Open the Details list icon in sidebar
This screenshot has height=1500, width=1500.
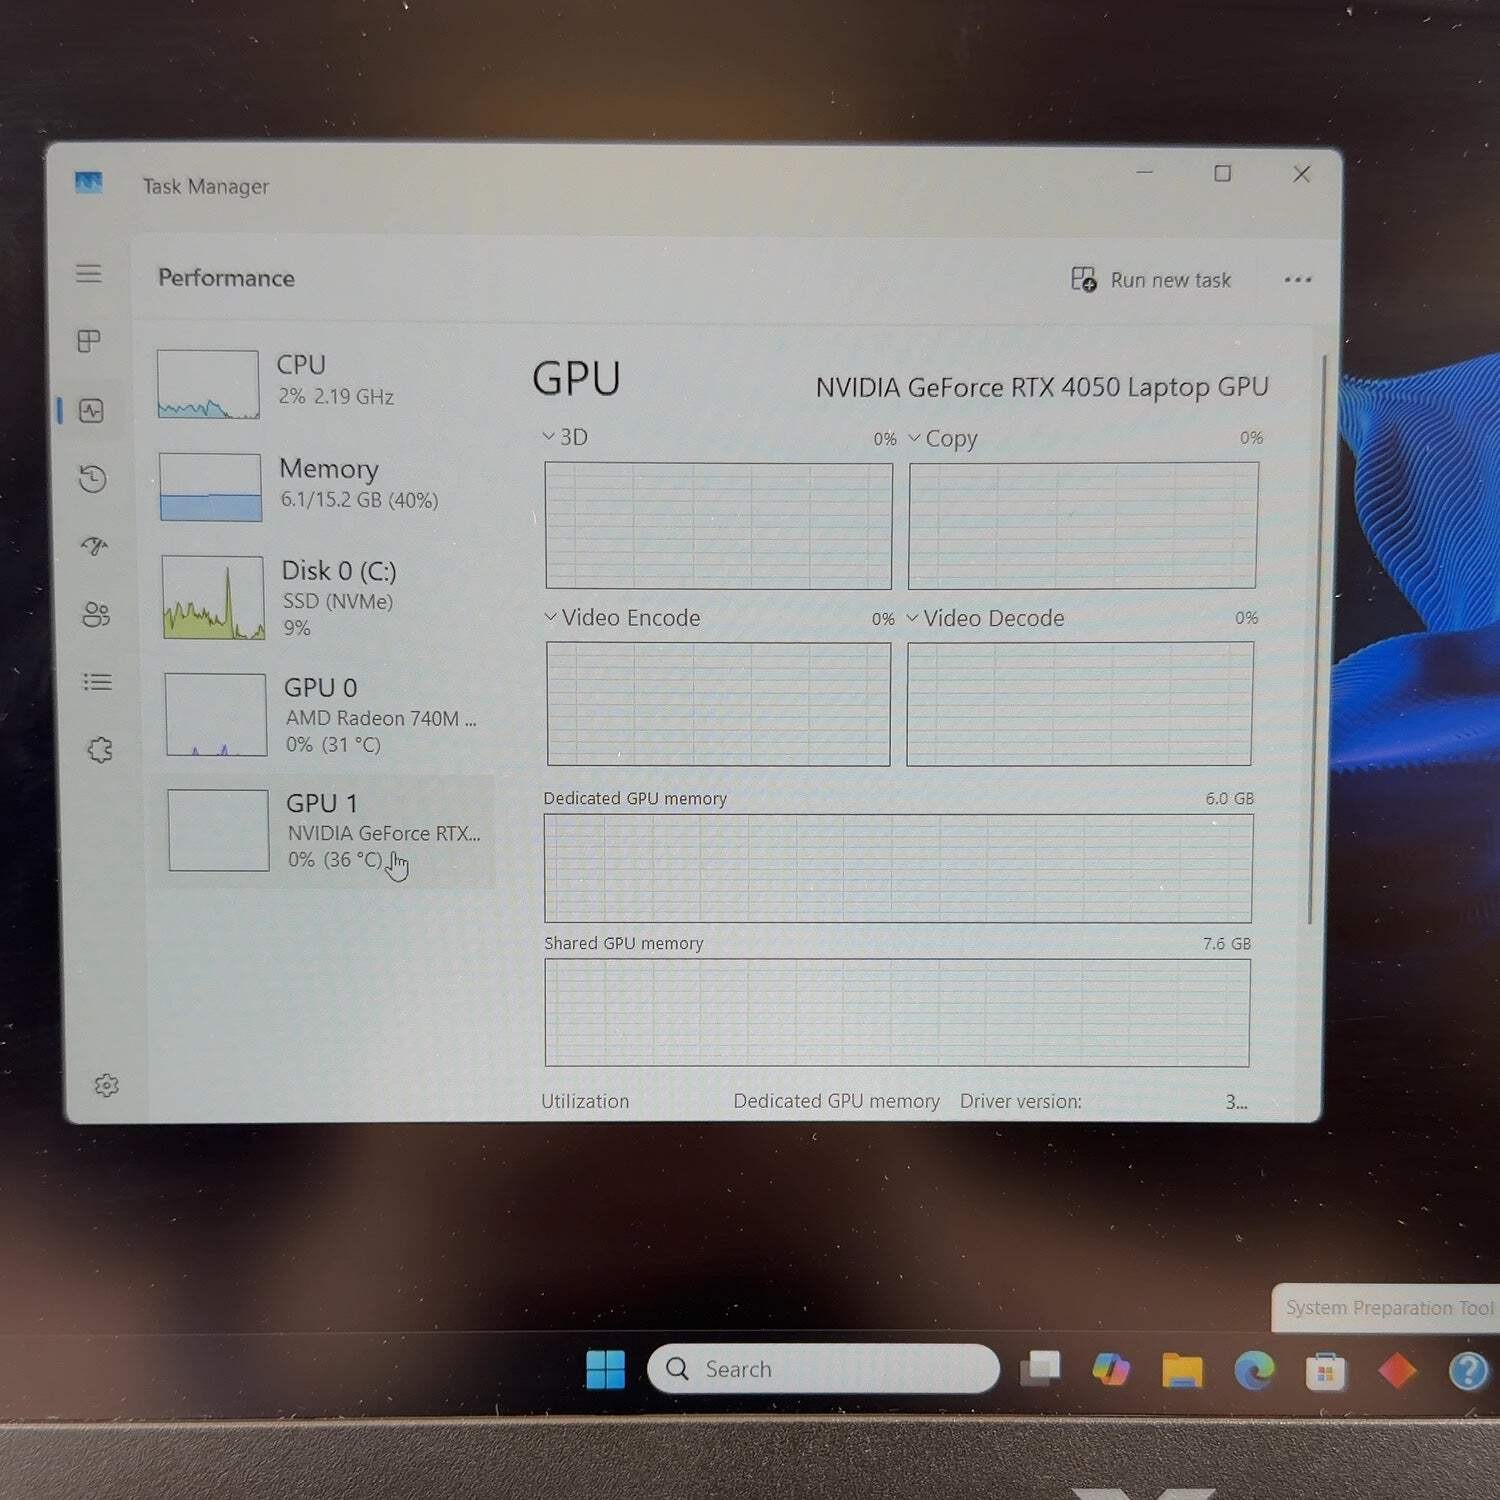tap(97, 682)
